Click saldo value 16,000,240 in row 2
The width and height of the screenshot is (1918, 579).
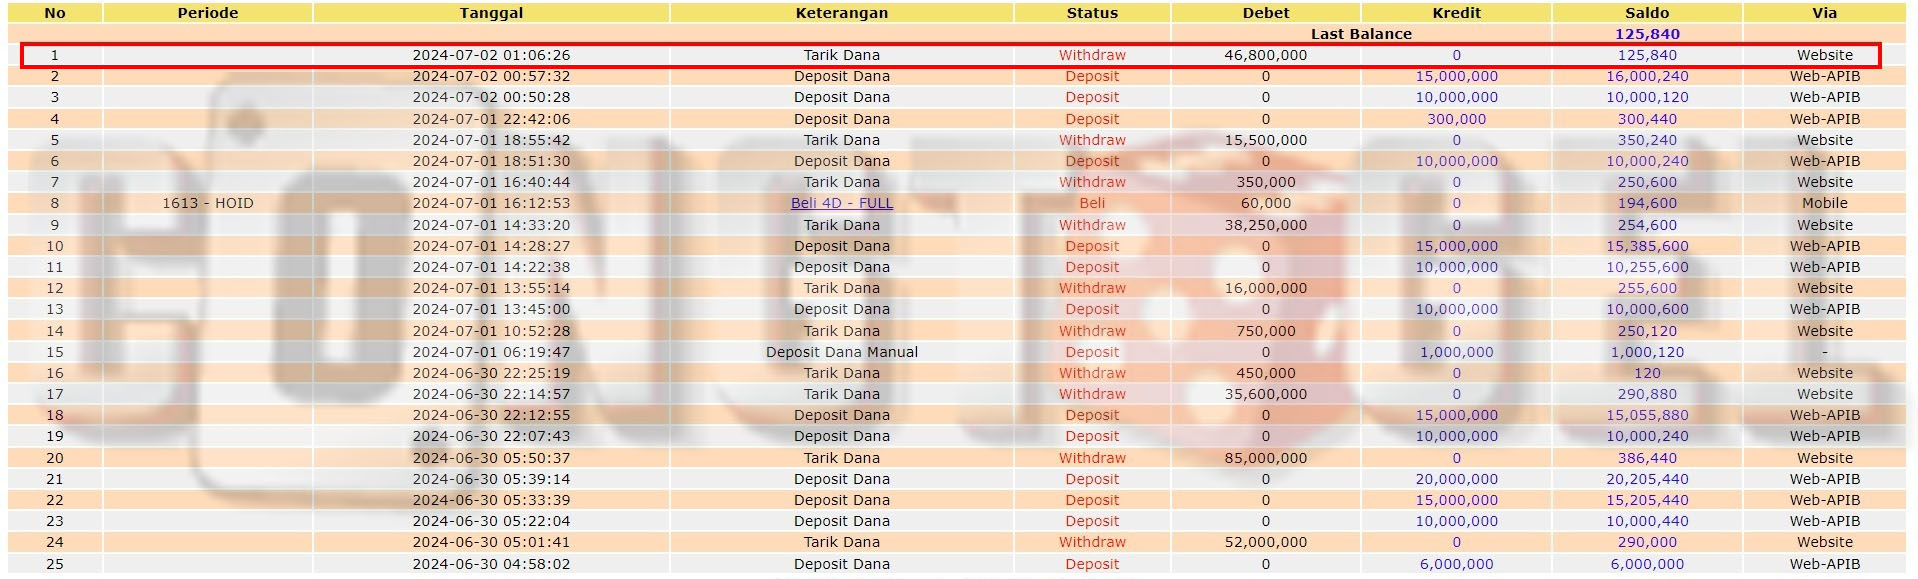tap(1646, 76)
